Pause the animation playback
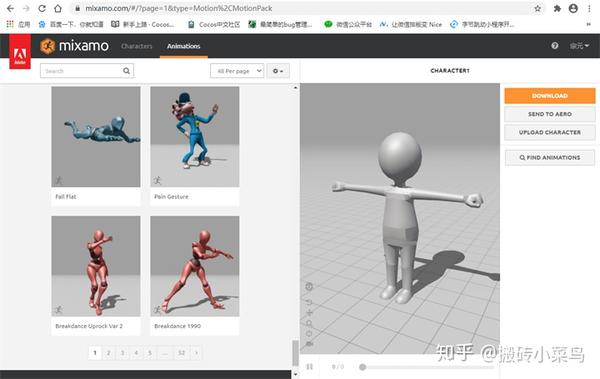 [310, 367]
